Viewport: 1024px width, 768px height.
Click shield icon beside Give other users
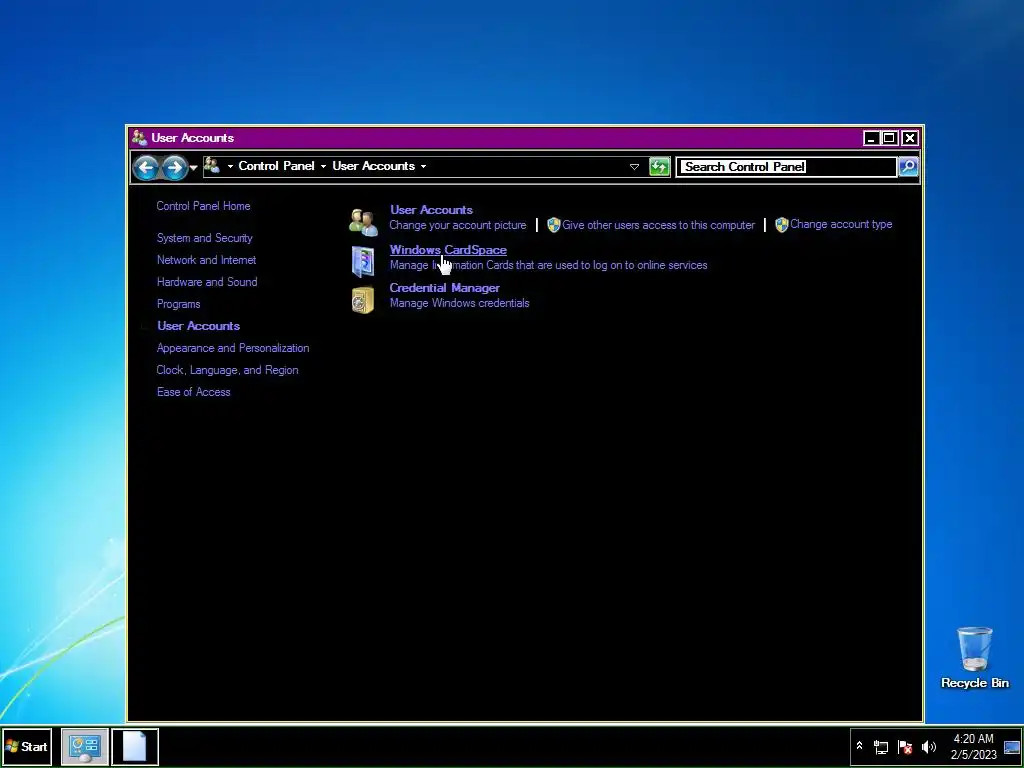pyautogui.click(x=553, y=225)
